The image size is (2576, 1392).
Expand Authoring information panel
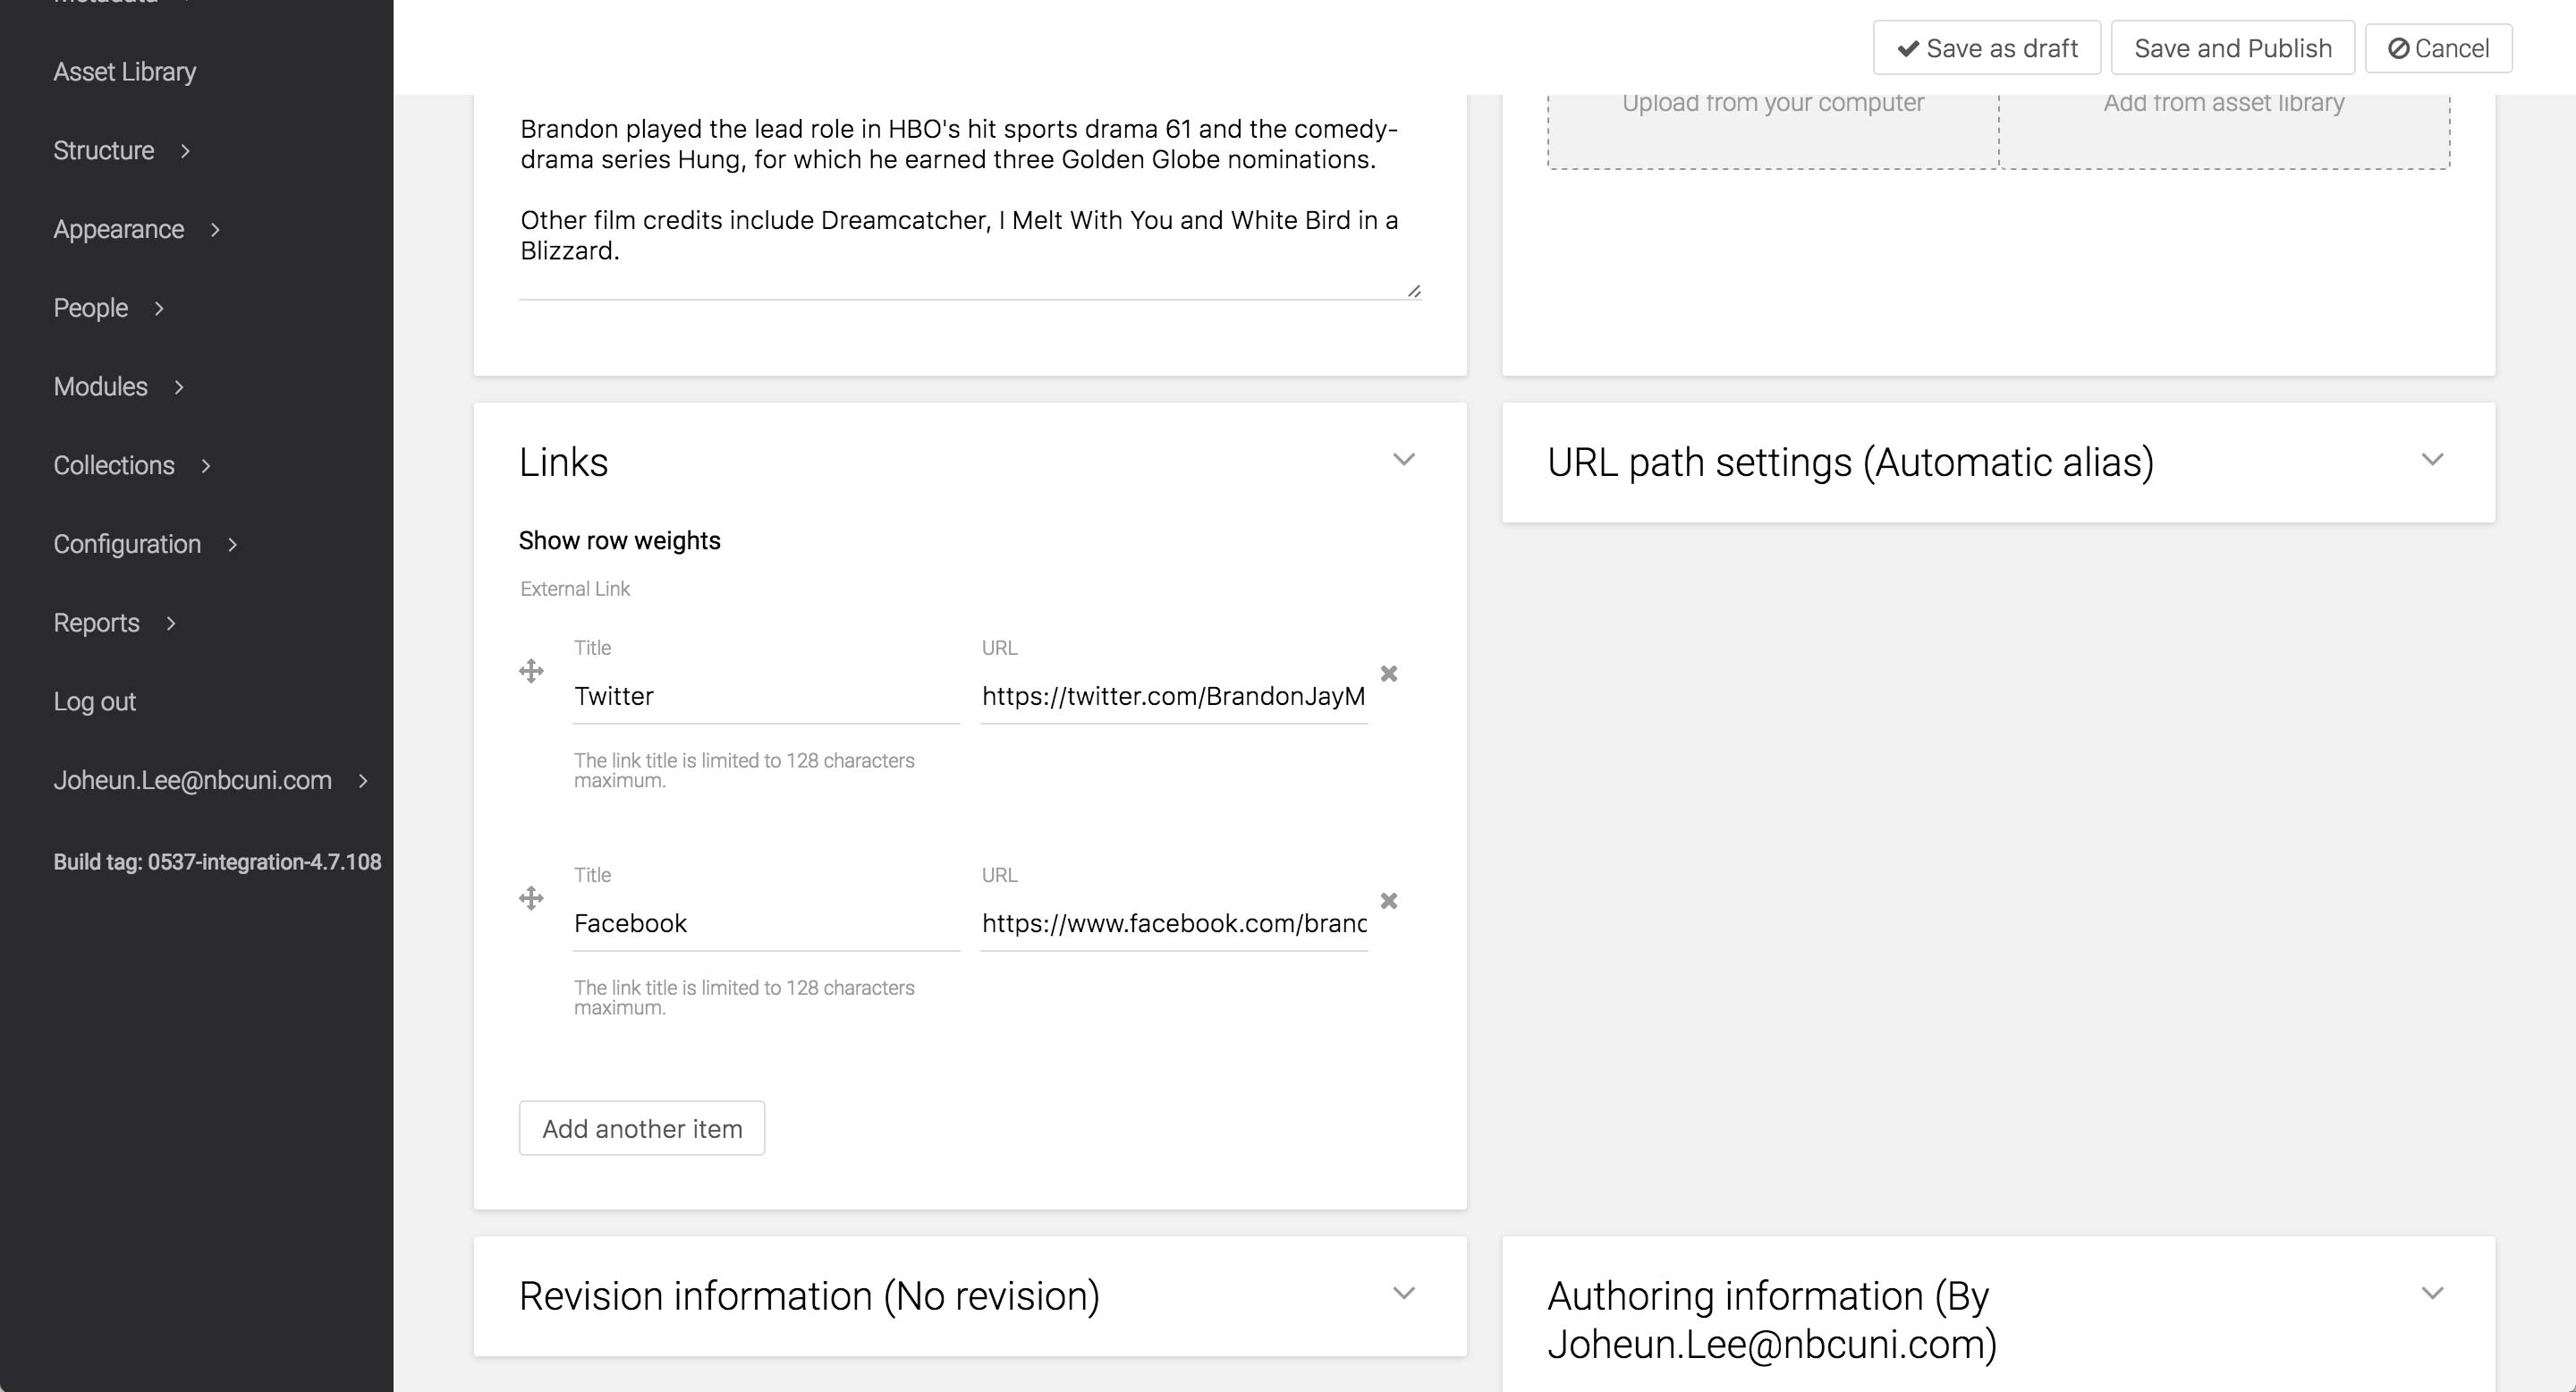point(2431,1293)
